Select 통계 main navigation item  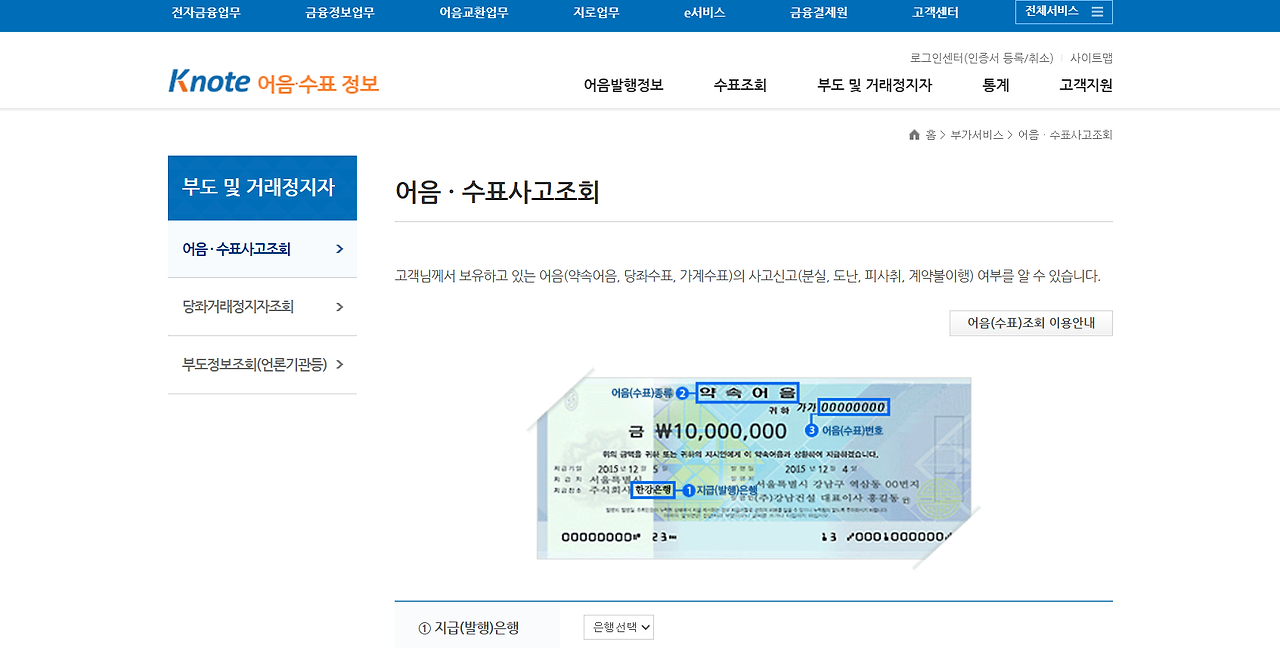996,85
